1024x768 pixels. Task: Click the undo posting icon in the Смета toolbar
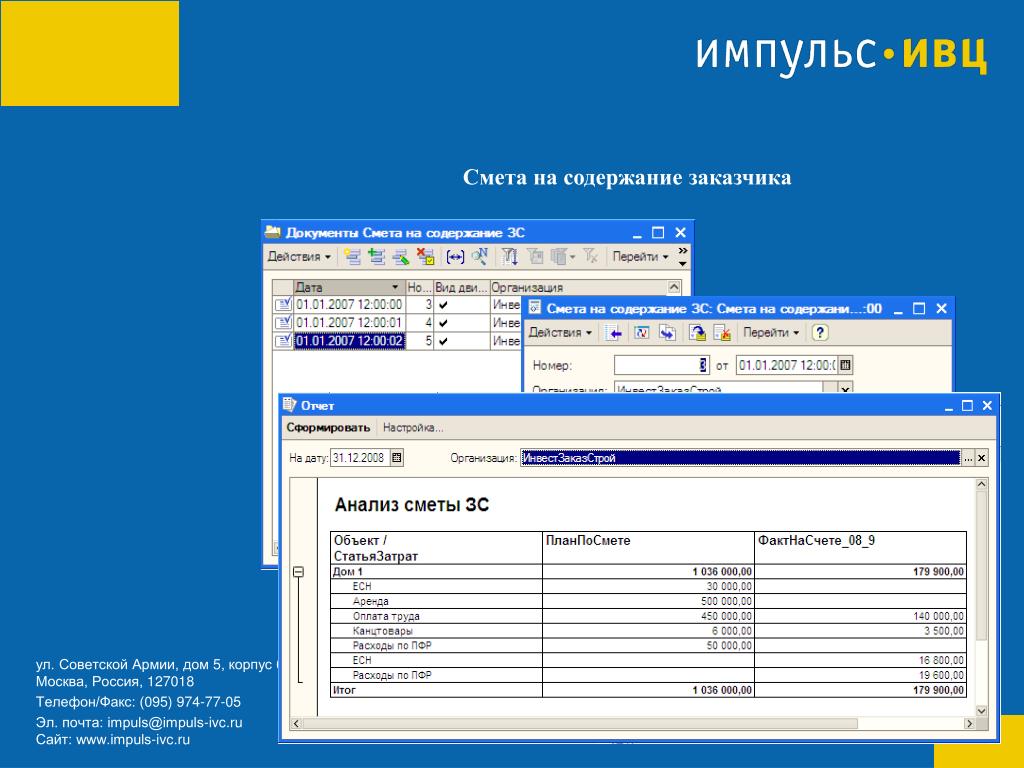pos(722,332)
